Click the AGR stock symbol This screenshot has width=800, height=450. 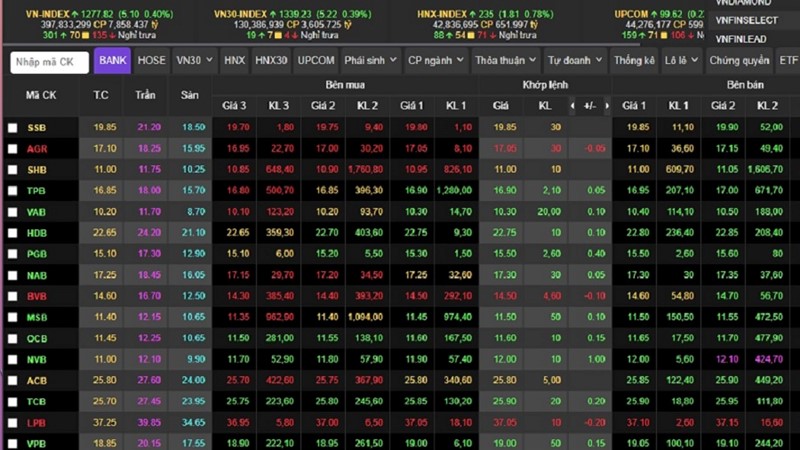click(x=37, y=149)
